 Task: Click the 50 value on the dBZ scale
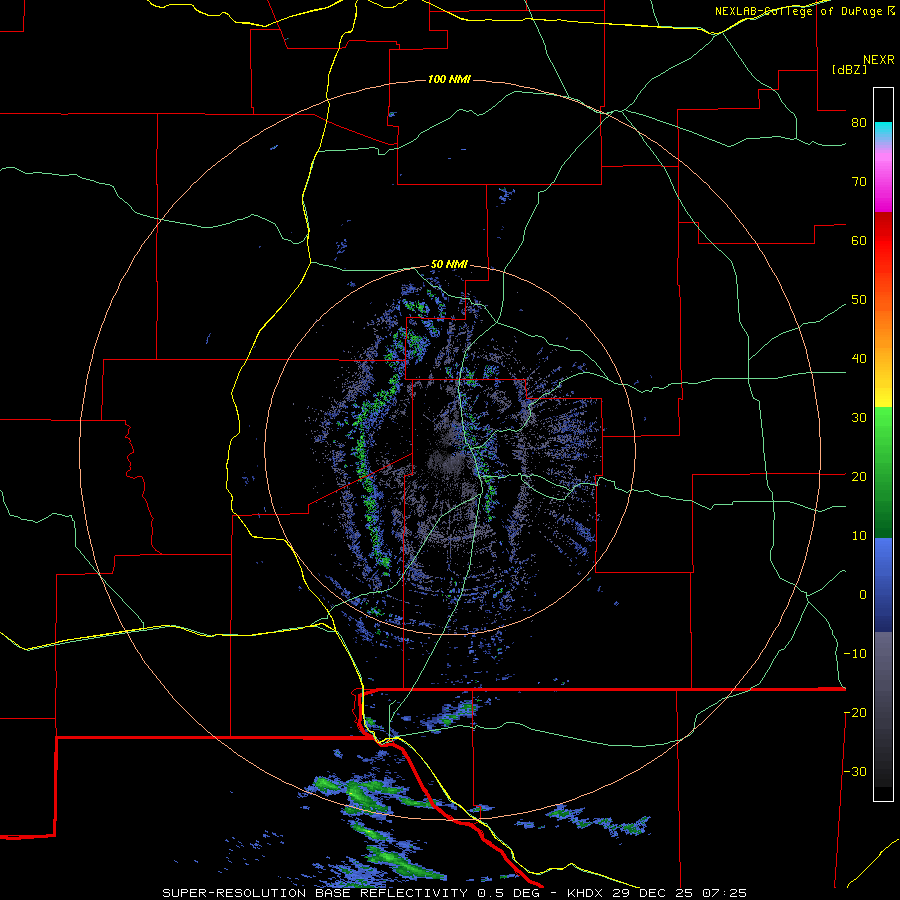coord(859,300)
